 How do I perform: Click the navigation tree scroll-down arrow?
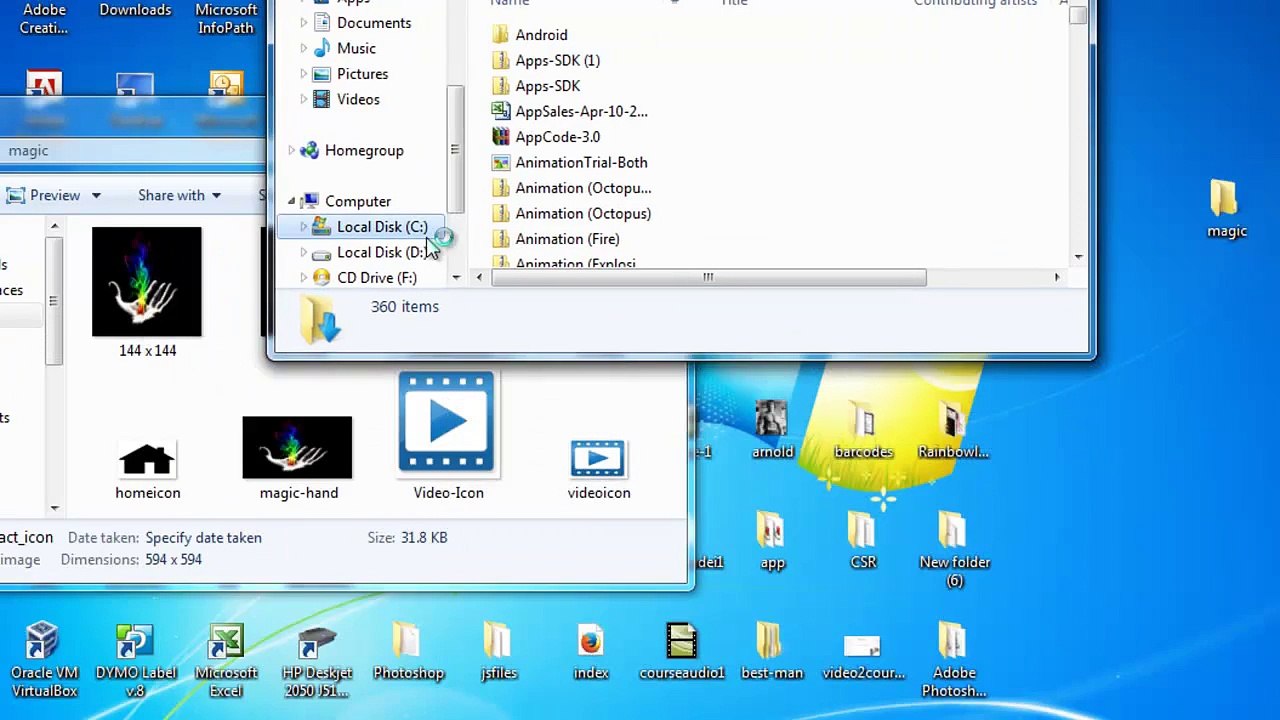[x=456, y=277]
